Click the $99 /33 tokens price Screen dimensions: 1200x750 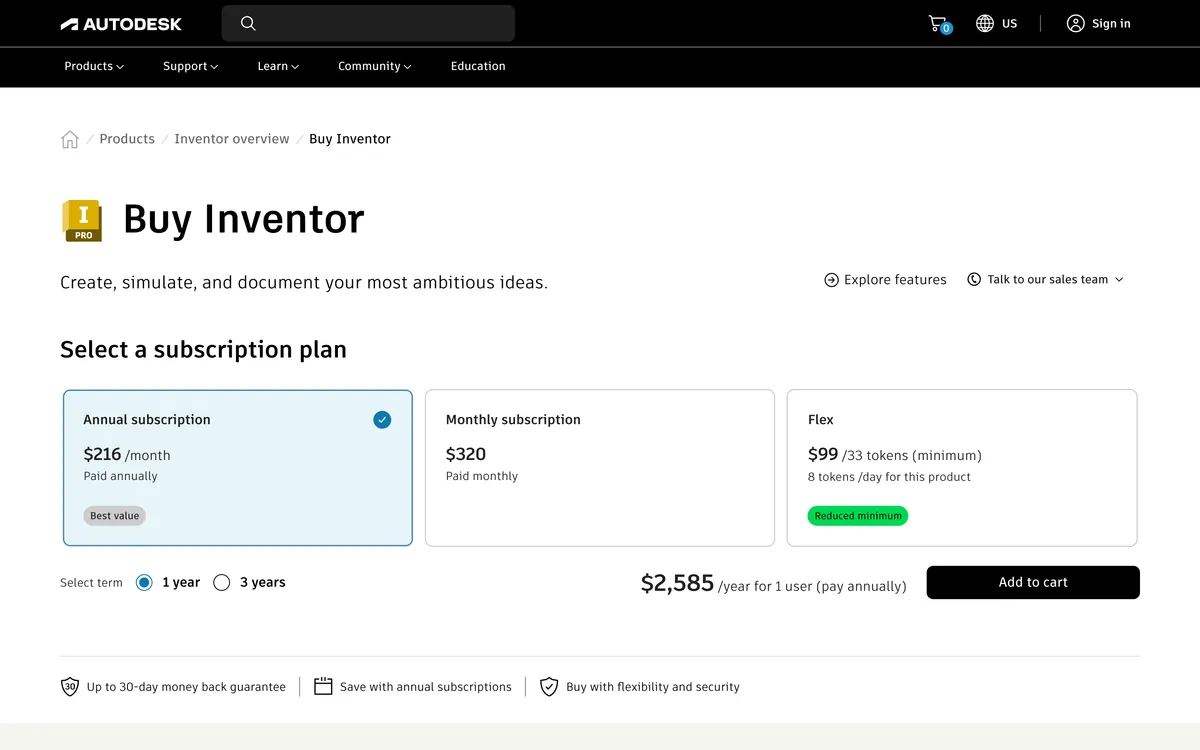click(x=895, y=454)
